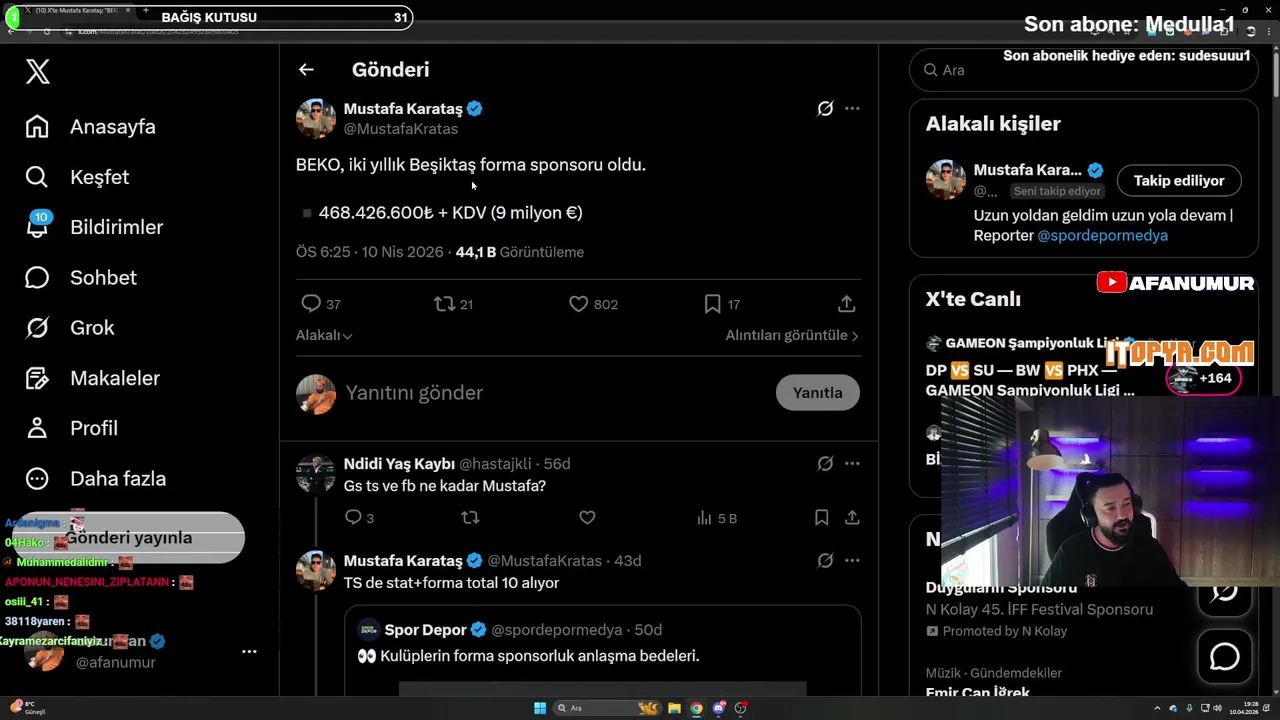Image resolution: width=1280 pixels, height=720 pixels.
Task: Bookmark Ndidi Yaş Kaybı comment
Action: [821, 517]
